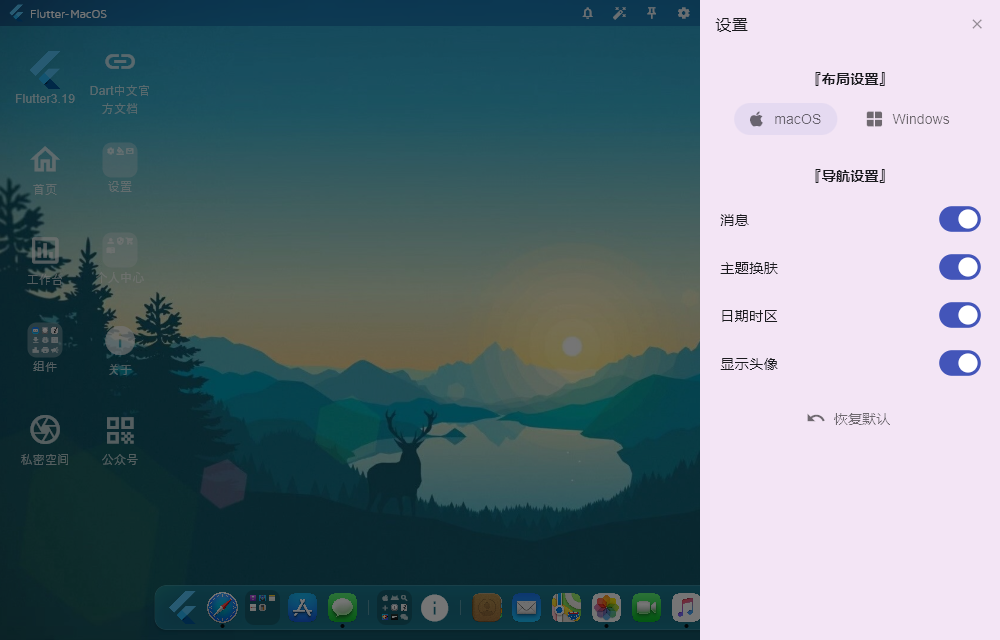The height and width of the screenshot is (640, 1000).
Task: Open the notifications bell icon
Action: click(588, 13)
